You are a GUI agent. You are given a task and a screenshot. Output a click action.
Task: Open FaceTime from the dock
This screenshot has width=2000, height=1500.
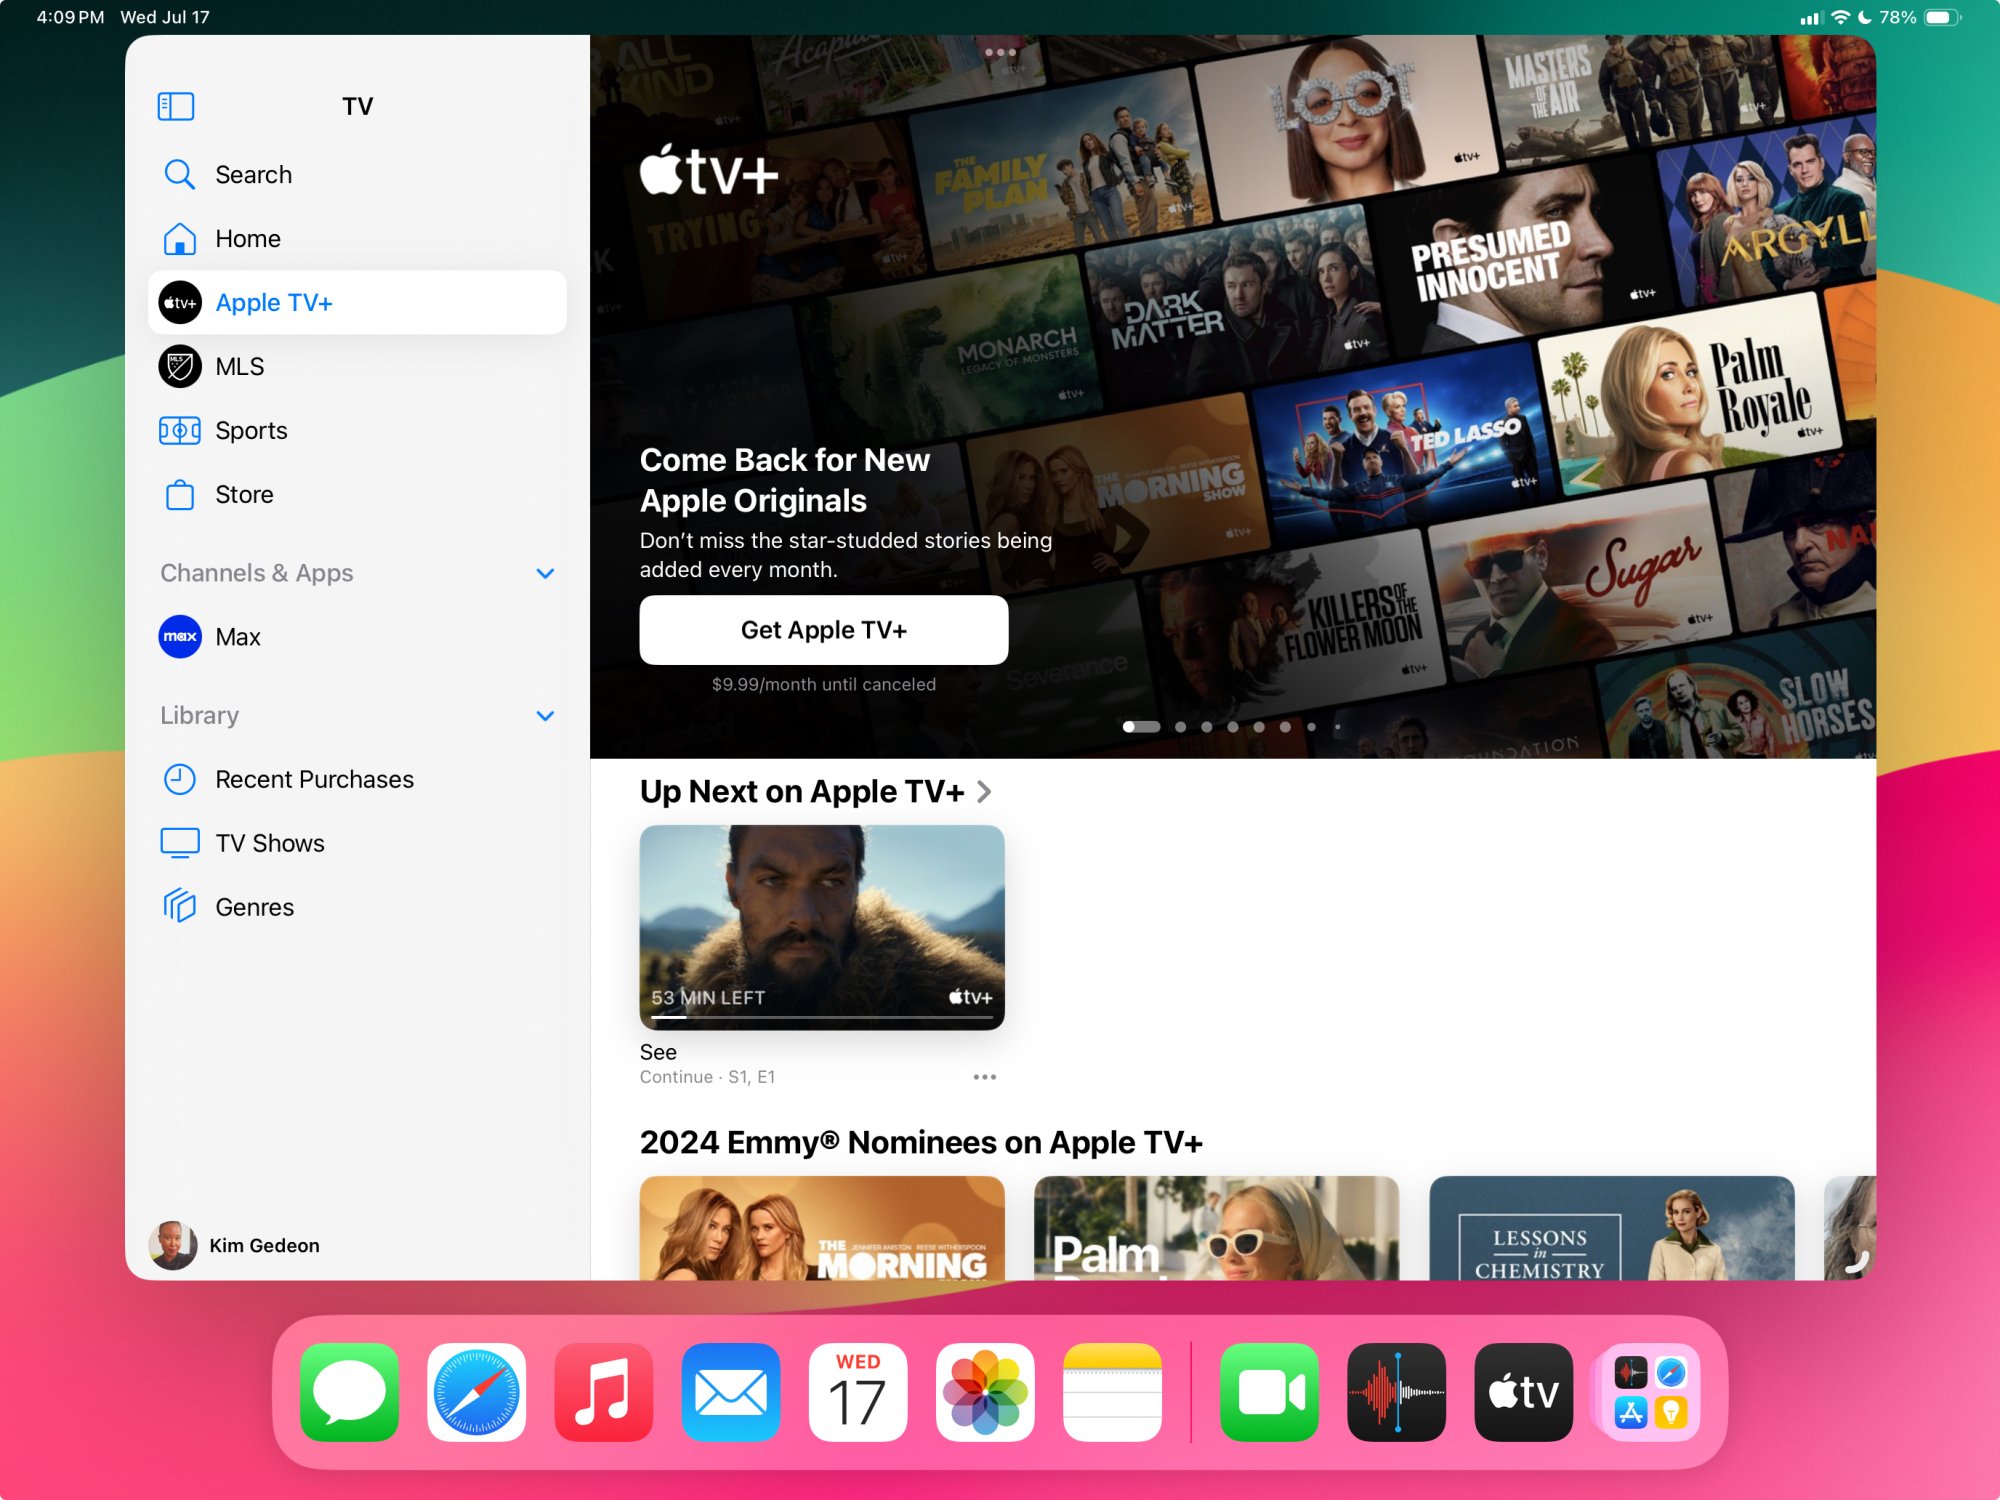tap(1269, 1390)
